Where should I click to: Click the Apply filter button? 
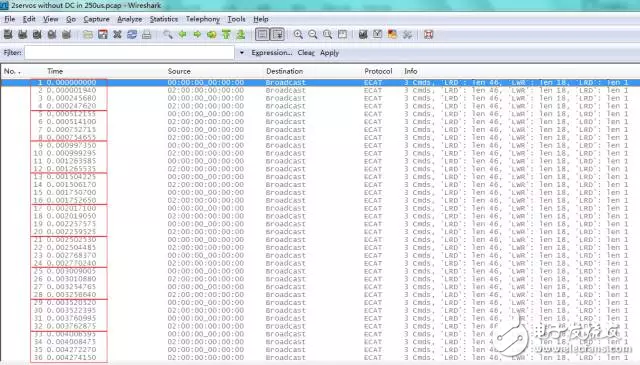[329, 53]
